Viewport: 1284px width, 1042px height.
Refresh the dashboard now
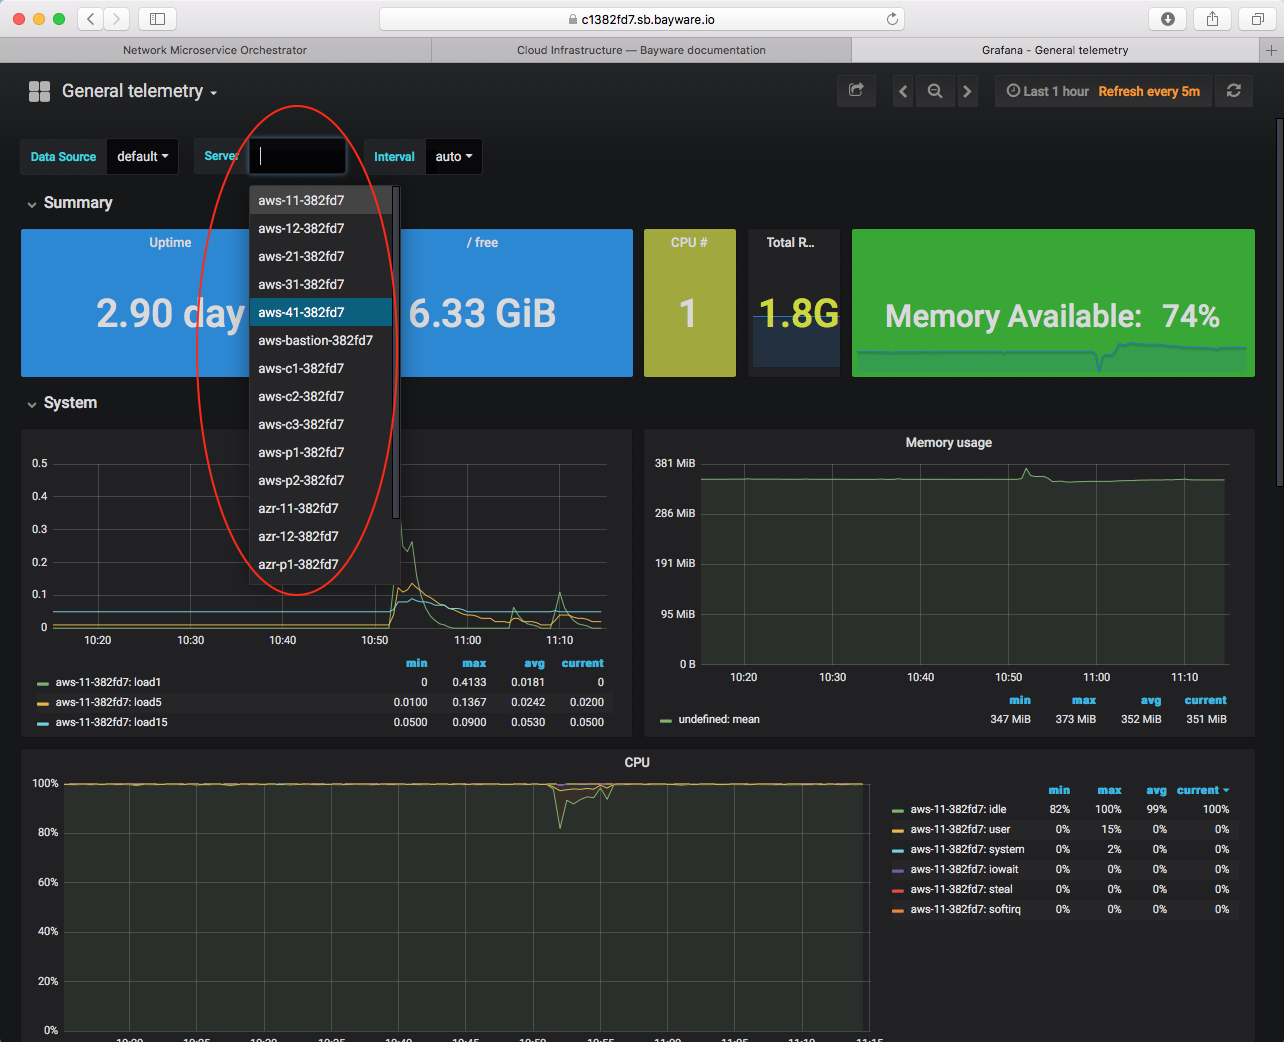(x=1234, y=91)
